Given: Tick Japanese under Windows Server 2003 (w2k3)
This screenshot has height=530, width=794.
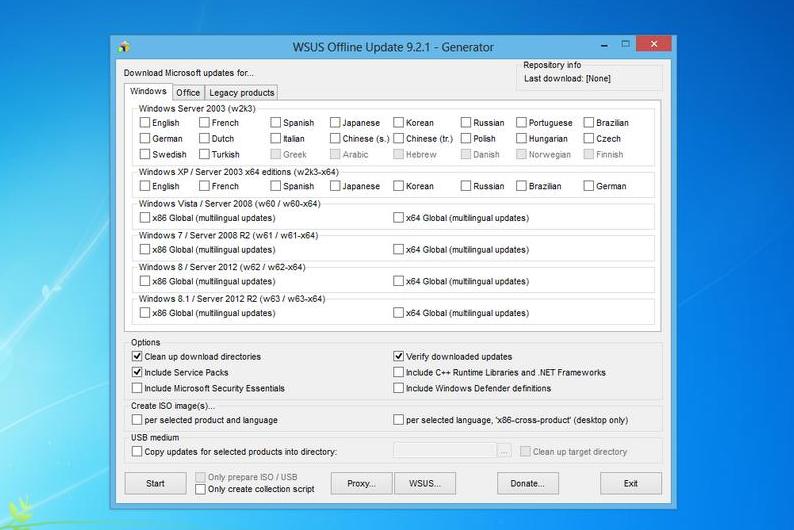Looking at the screenshot, I should [x=335, y=123].
